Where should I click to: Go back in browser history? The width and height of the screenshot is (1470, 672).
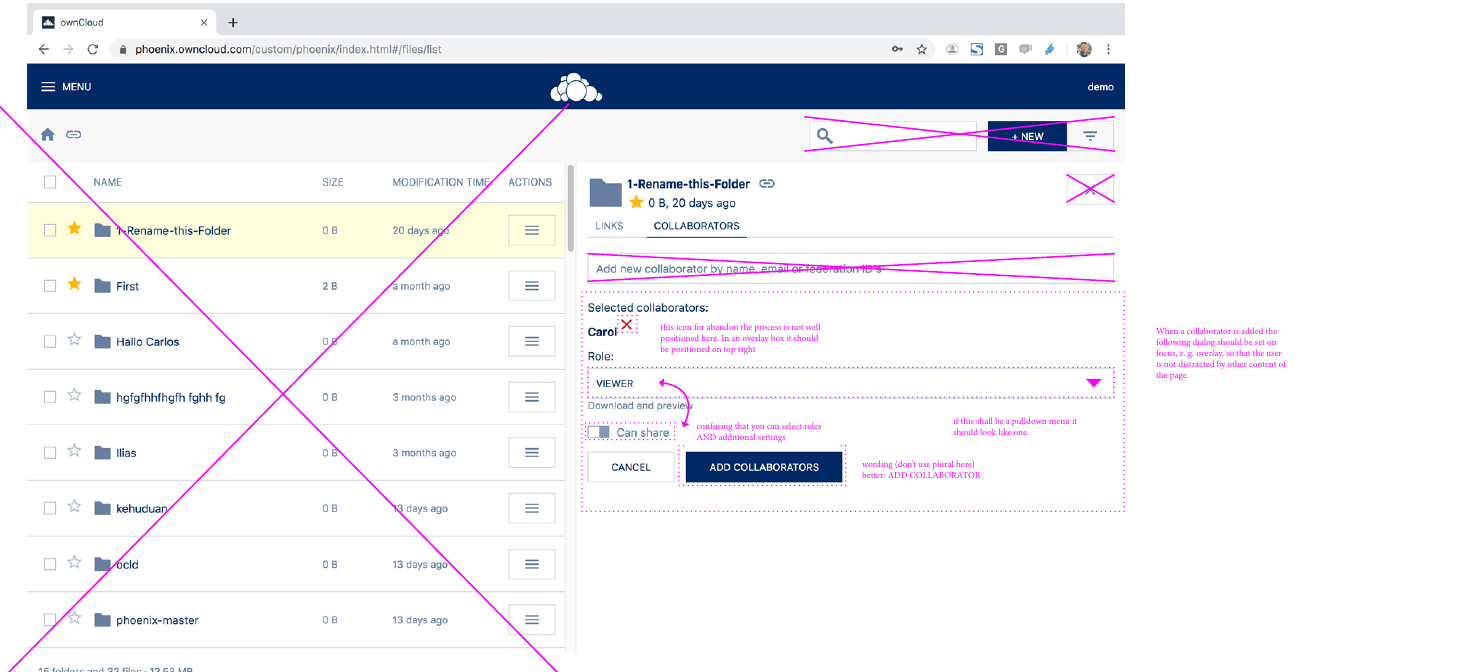click(43, 49)
